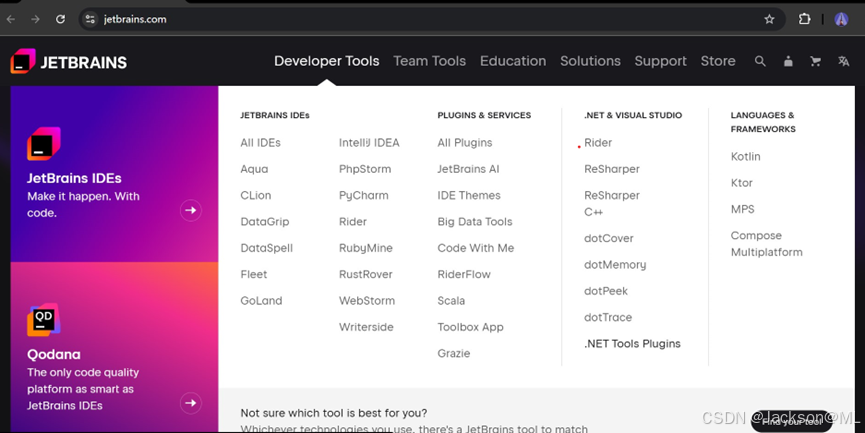
Task: Open the dotCover link
Action: pos(608,238)
